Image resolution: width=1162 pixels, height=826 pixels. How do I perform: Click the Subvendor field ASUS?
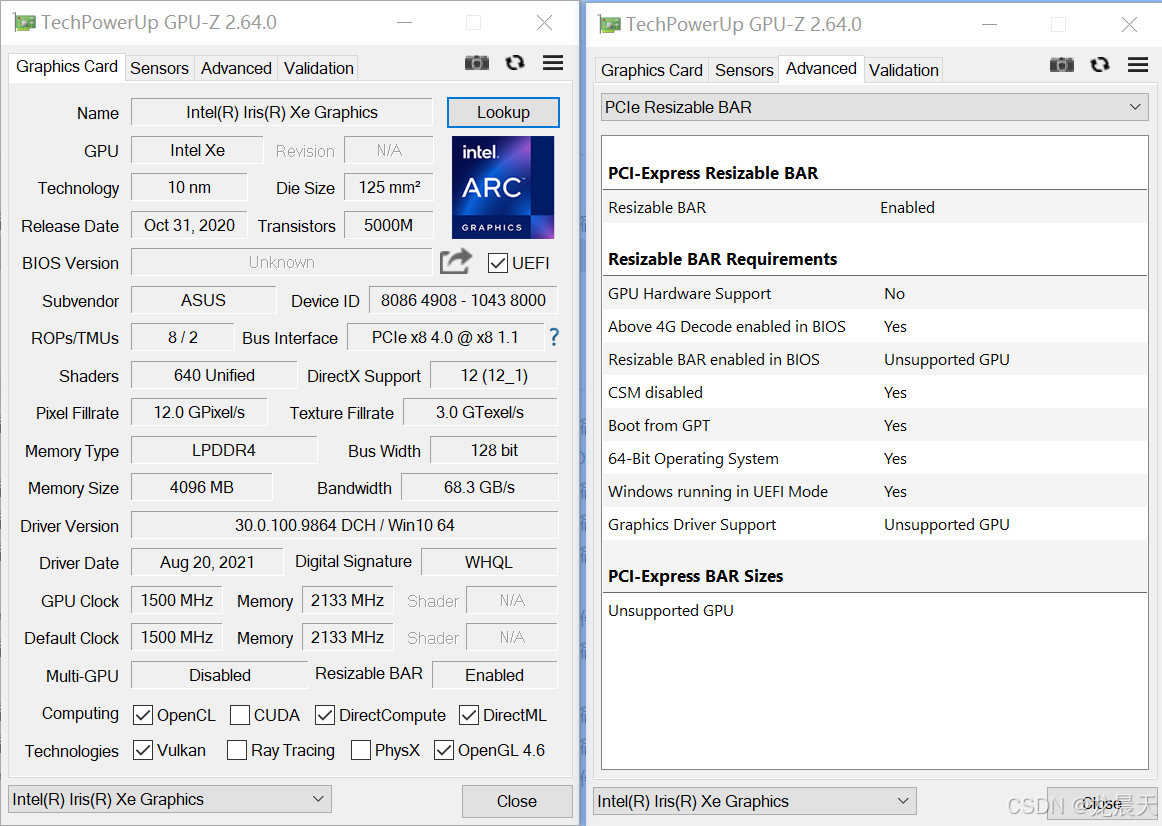pos(203,300)
